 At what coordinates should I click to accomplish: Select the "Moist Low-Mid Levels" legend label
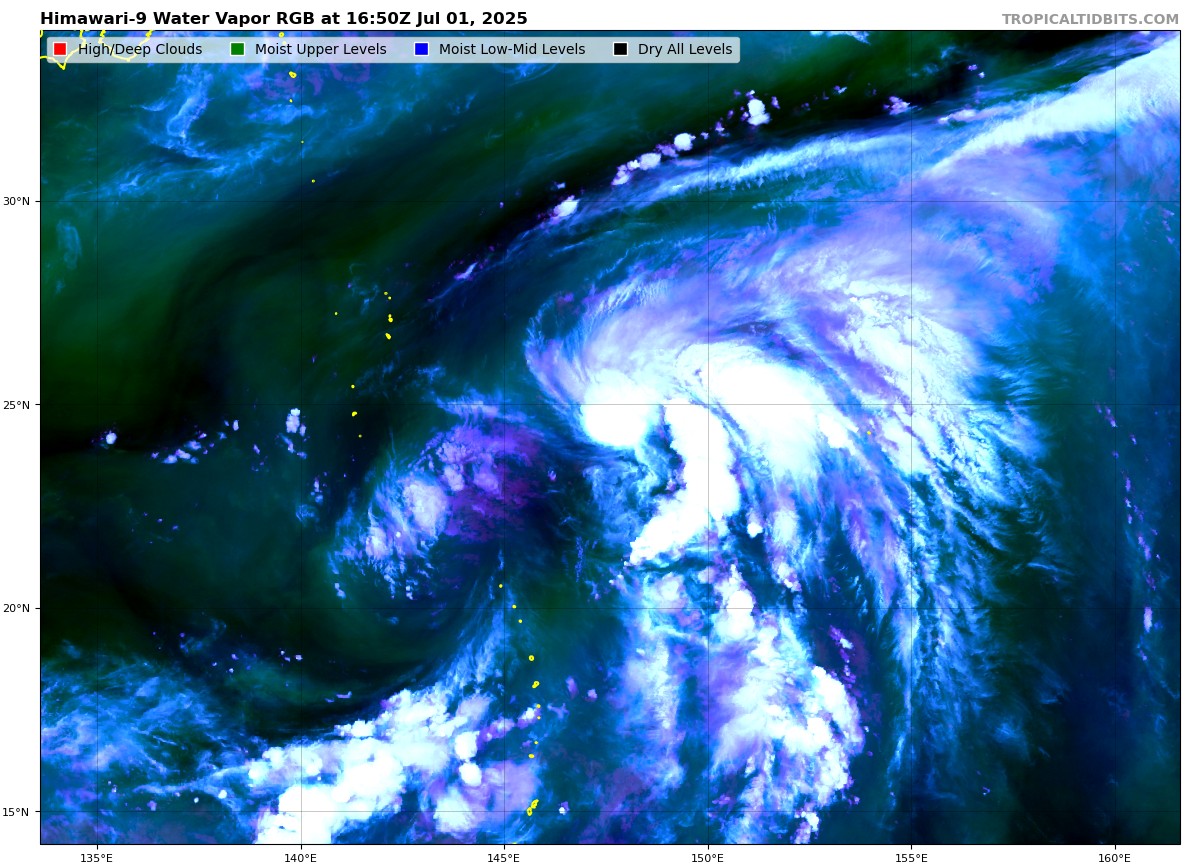[512, 50]
